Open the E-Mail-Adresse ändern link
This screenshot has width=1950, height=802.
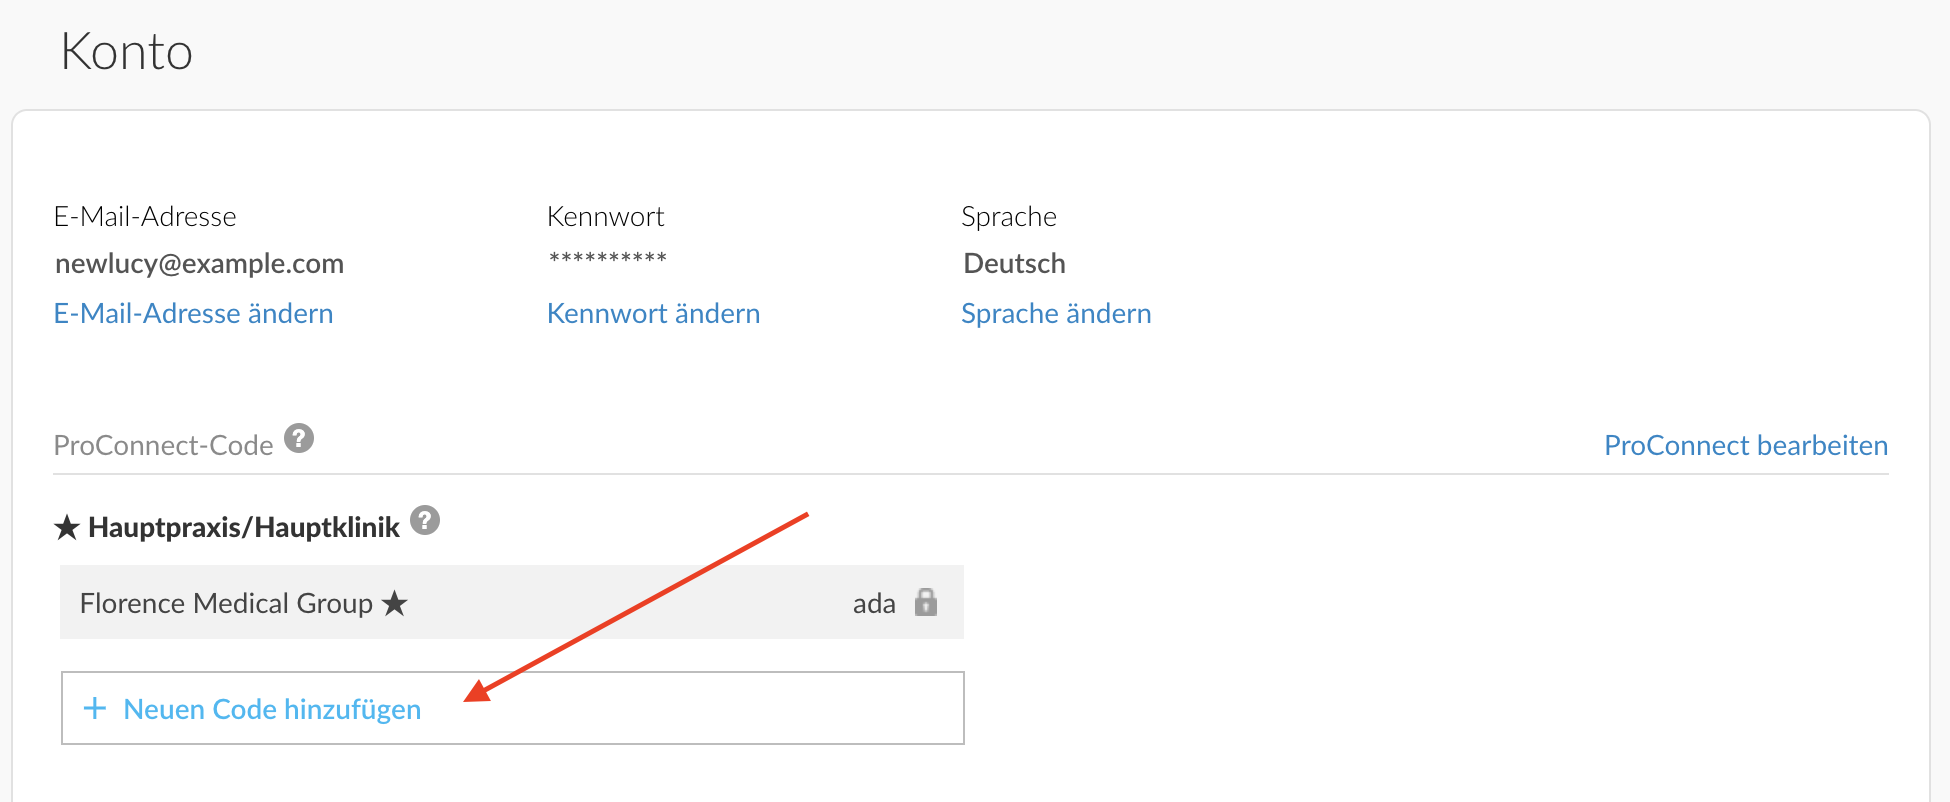coord(193,313)
